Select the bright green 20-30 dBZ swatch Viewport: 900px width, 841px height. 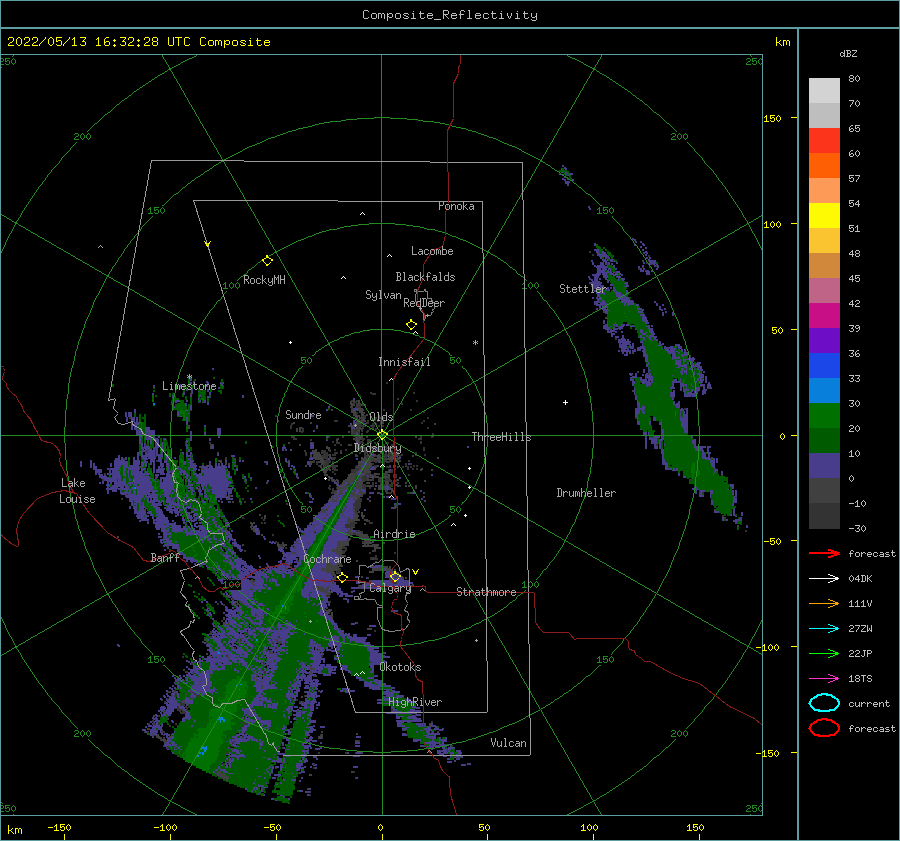click(824, 415)
